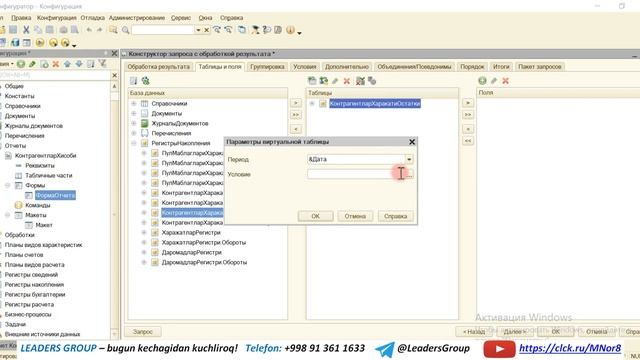Viewport: 640px width, 360px height.
Task: Click scroll-down arrow of configuration tree scrollbar
Action: (114, 334)
